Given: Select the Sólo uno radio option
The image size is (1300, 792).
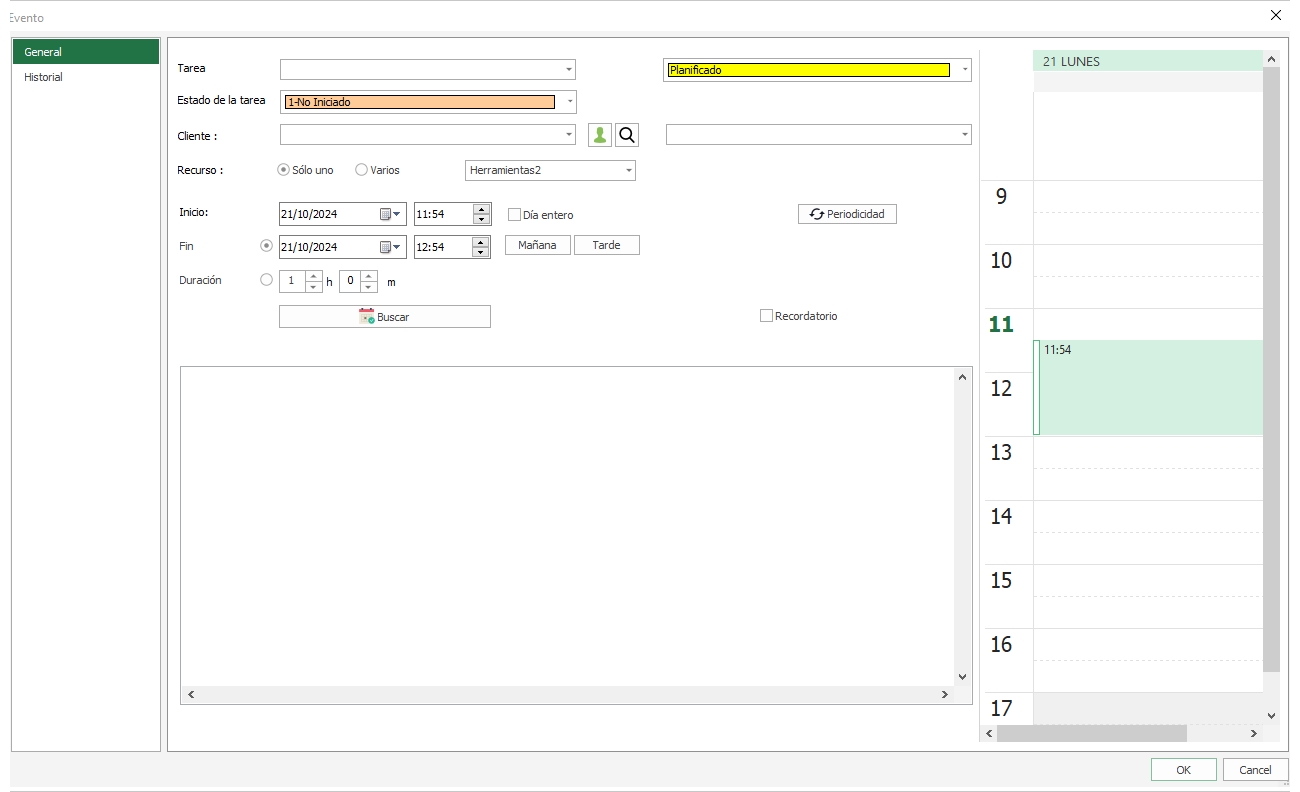Looking at the screenshot, I should pos(283,170).
